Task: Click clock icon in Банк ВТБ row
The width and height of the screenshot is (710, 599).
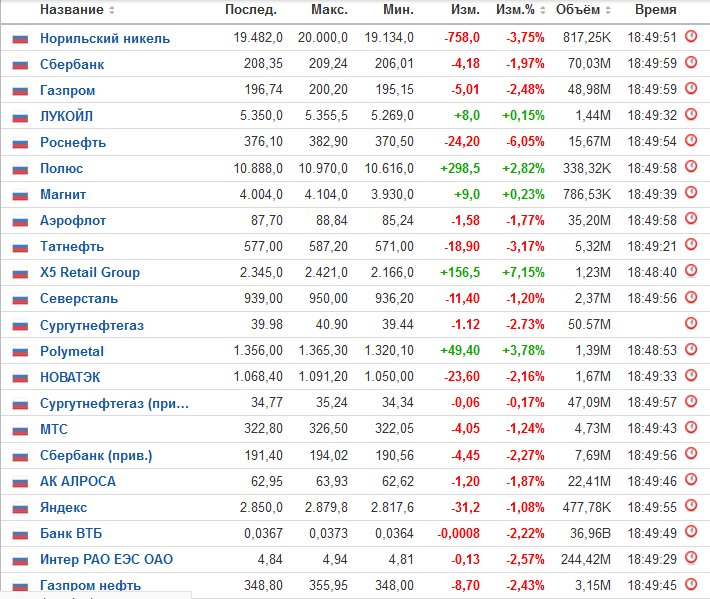Action: tap(691, 531)
